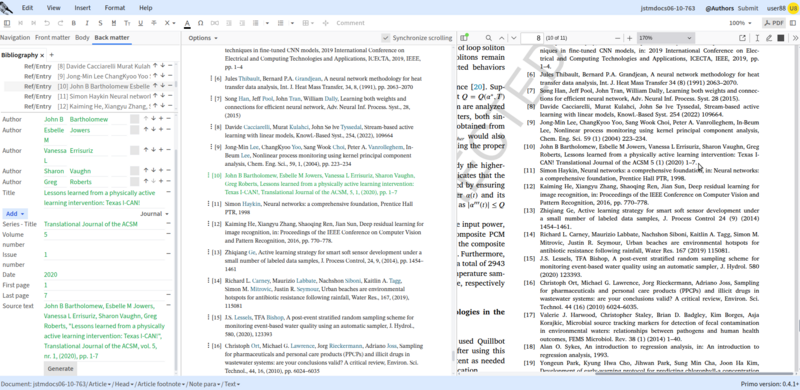Click the Redo icon

pyautogui.click(x=60, y=23)
